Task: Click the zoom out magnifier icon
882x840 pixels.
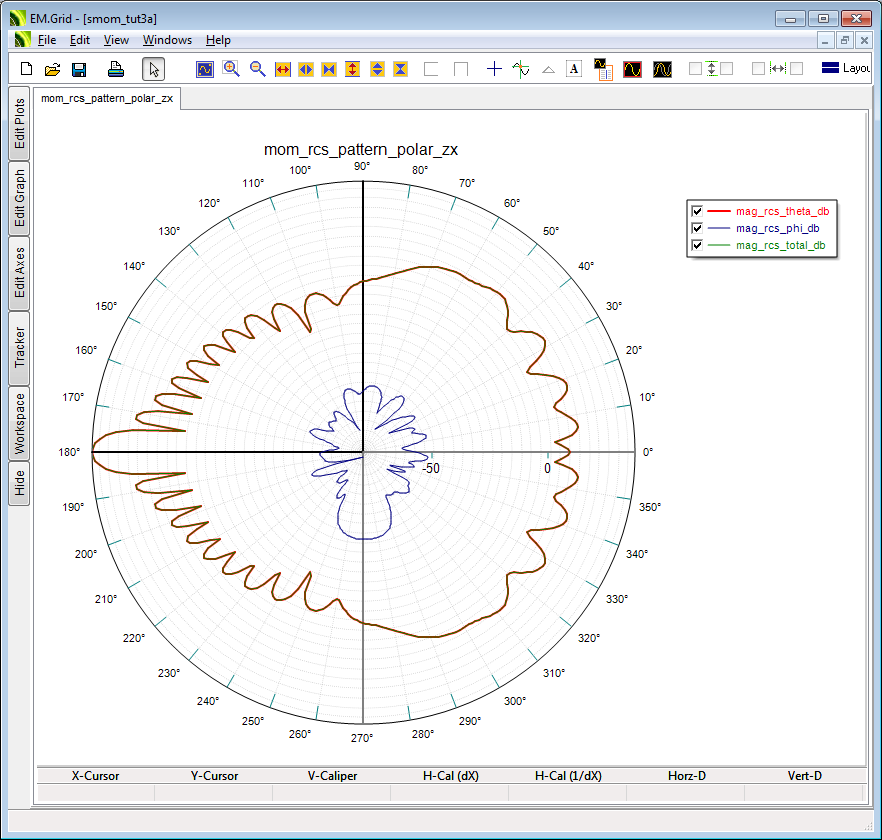Action: 257,69
